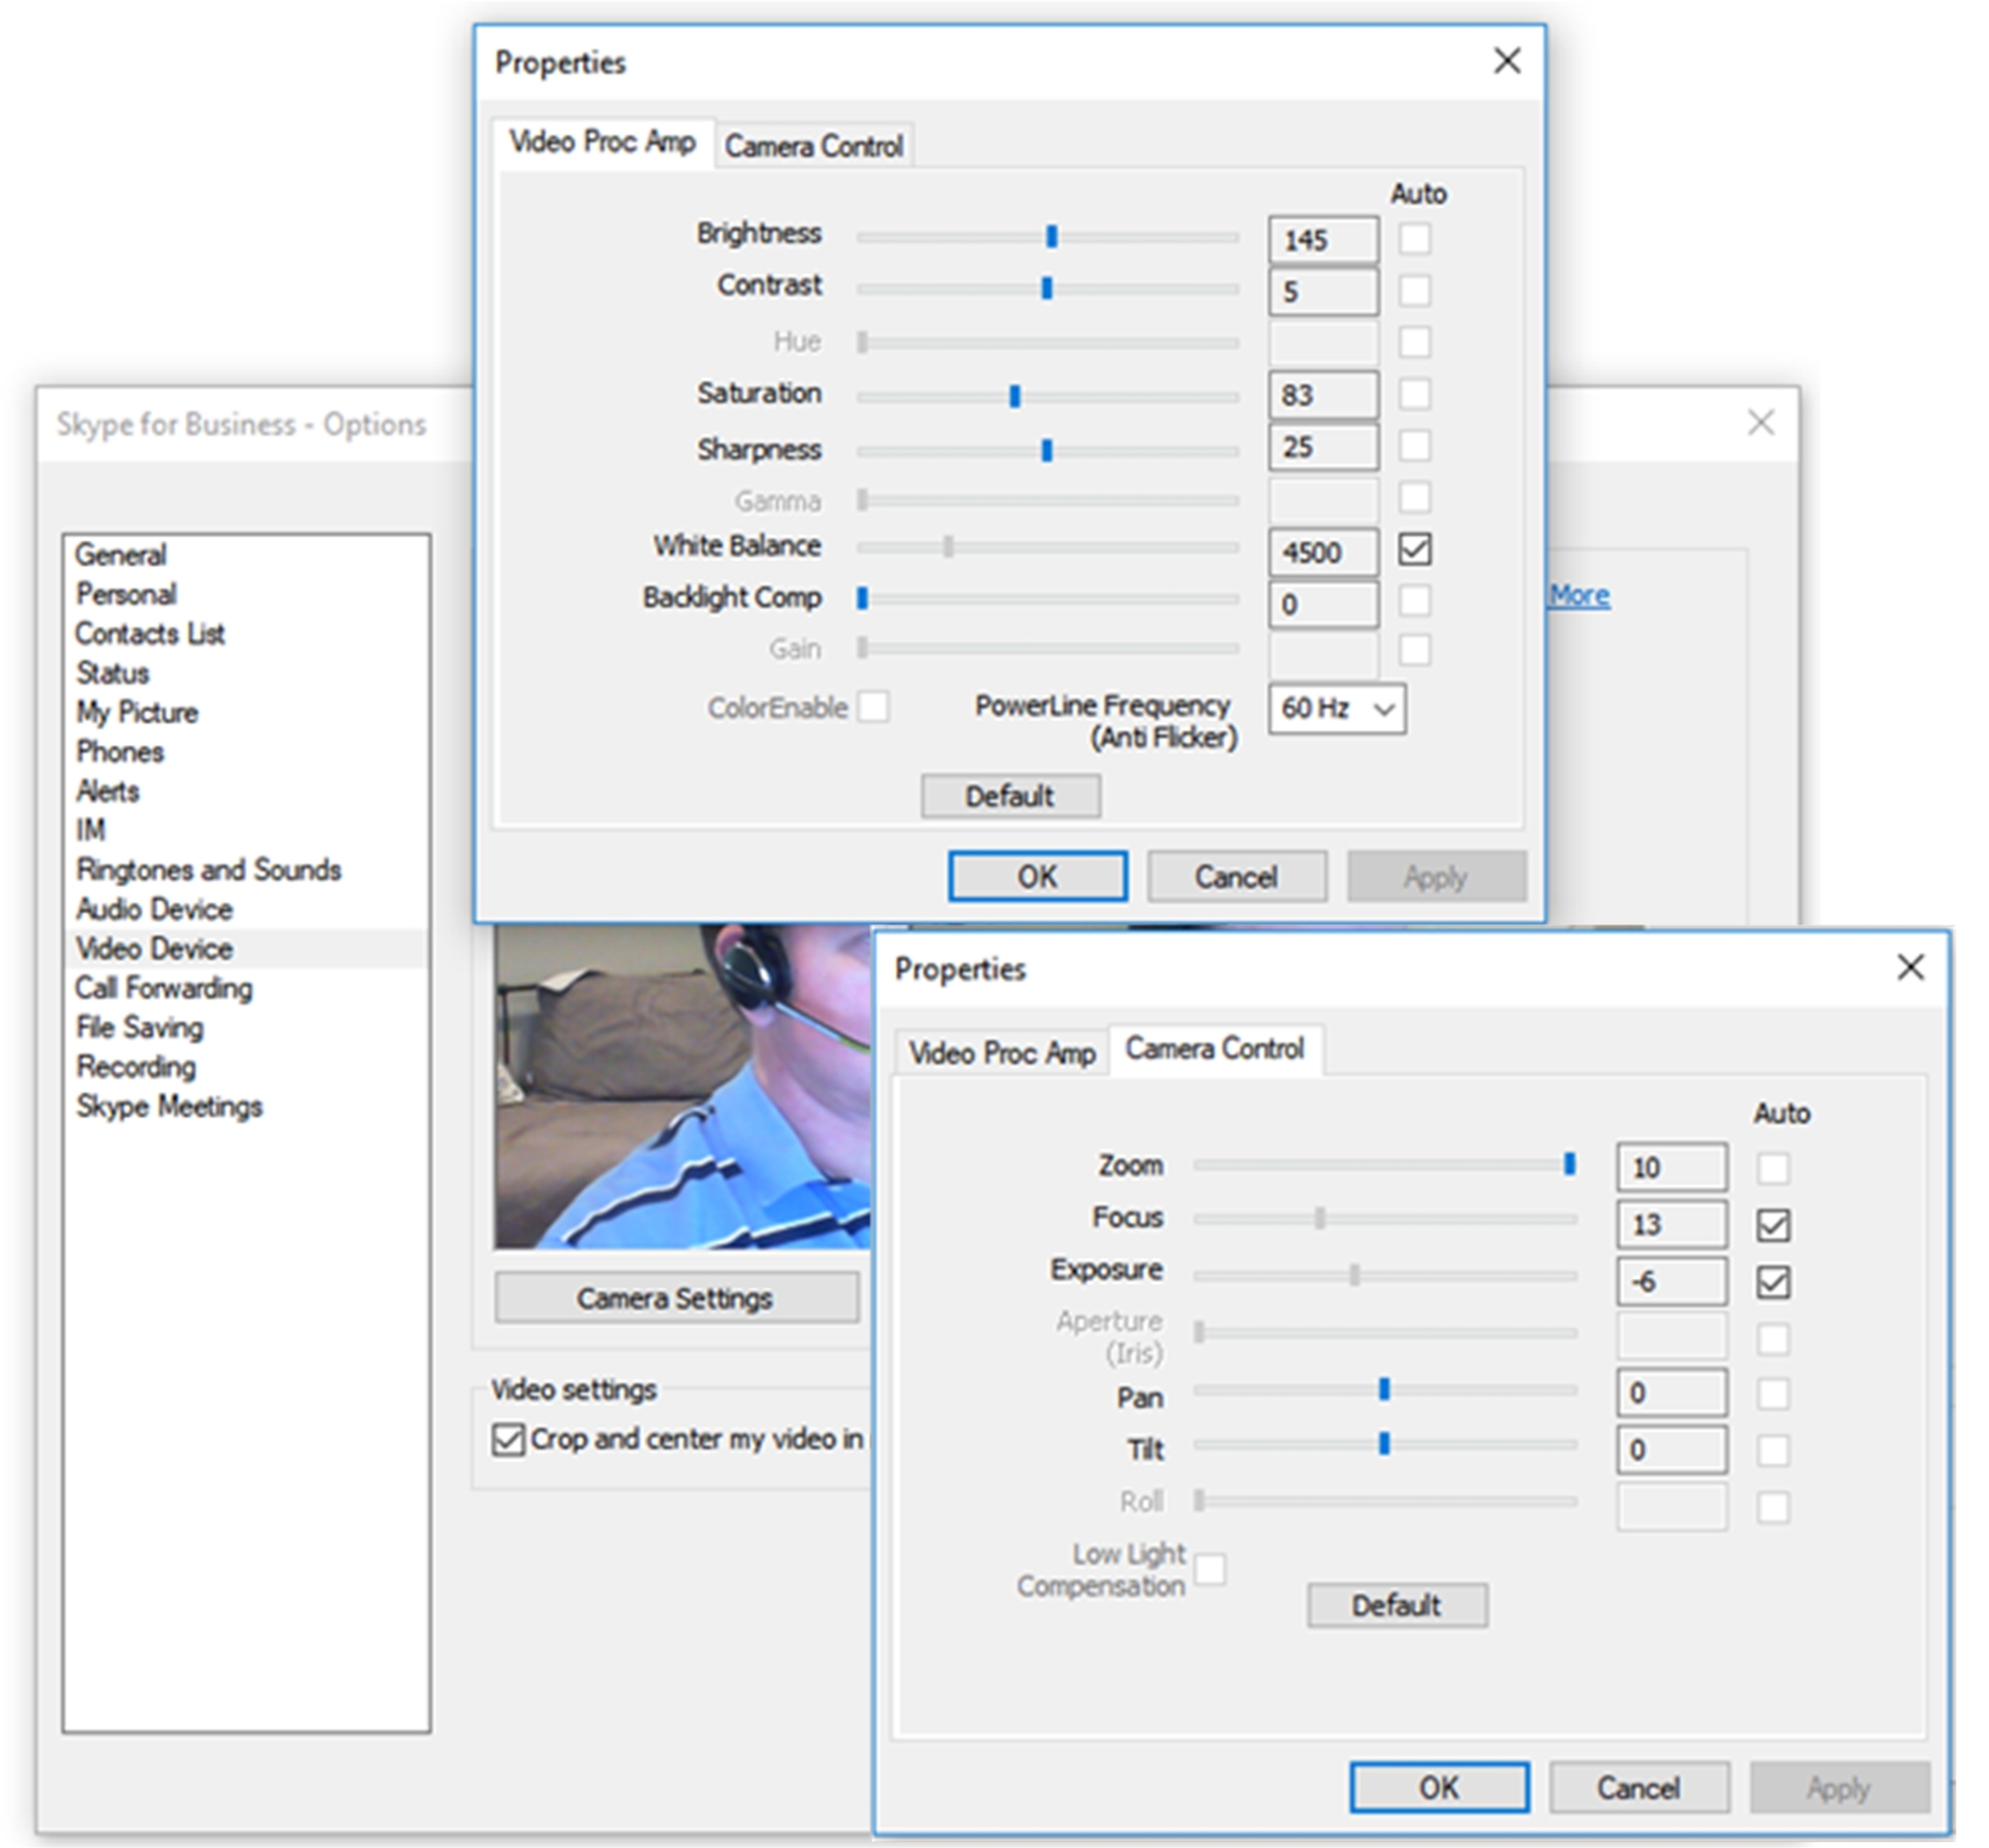Follow the More link in Skype options
1989x1848 pixels.
(x=1579, y=596)
